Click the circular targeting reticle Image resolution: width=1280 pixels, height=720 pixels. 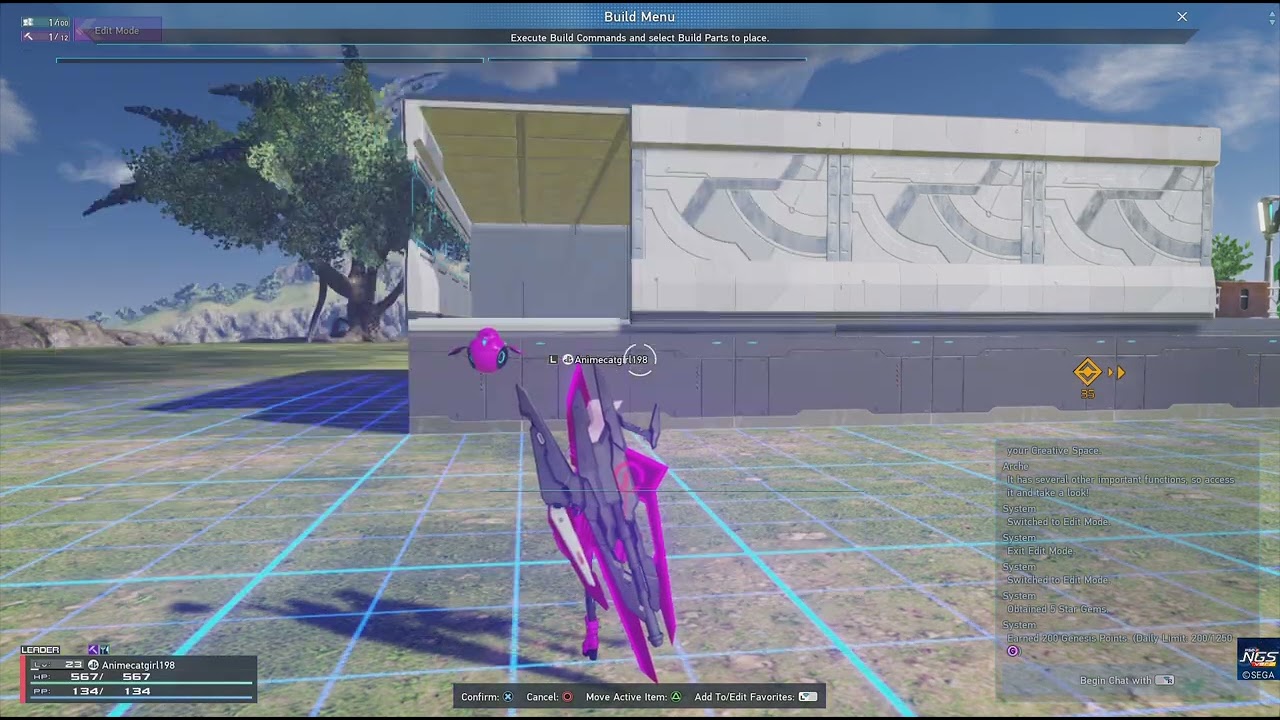pyautogui.click(x=640, y=360)
